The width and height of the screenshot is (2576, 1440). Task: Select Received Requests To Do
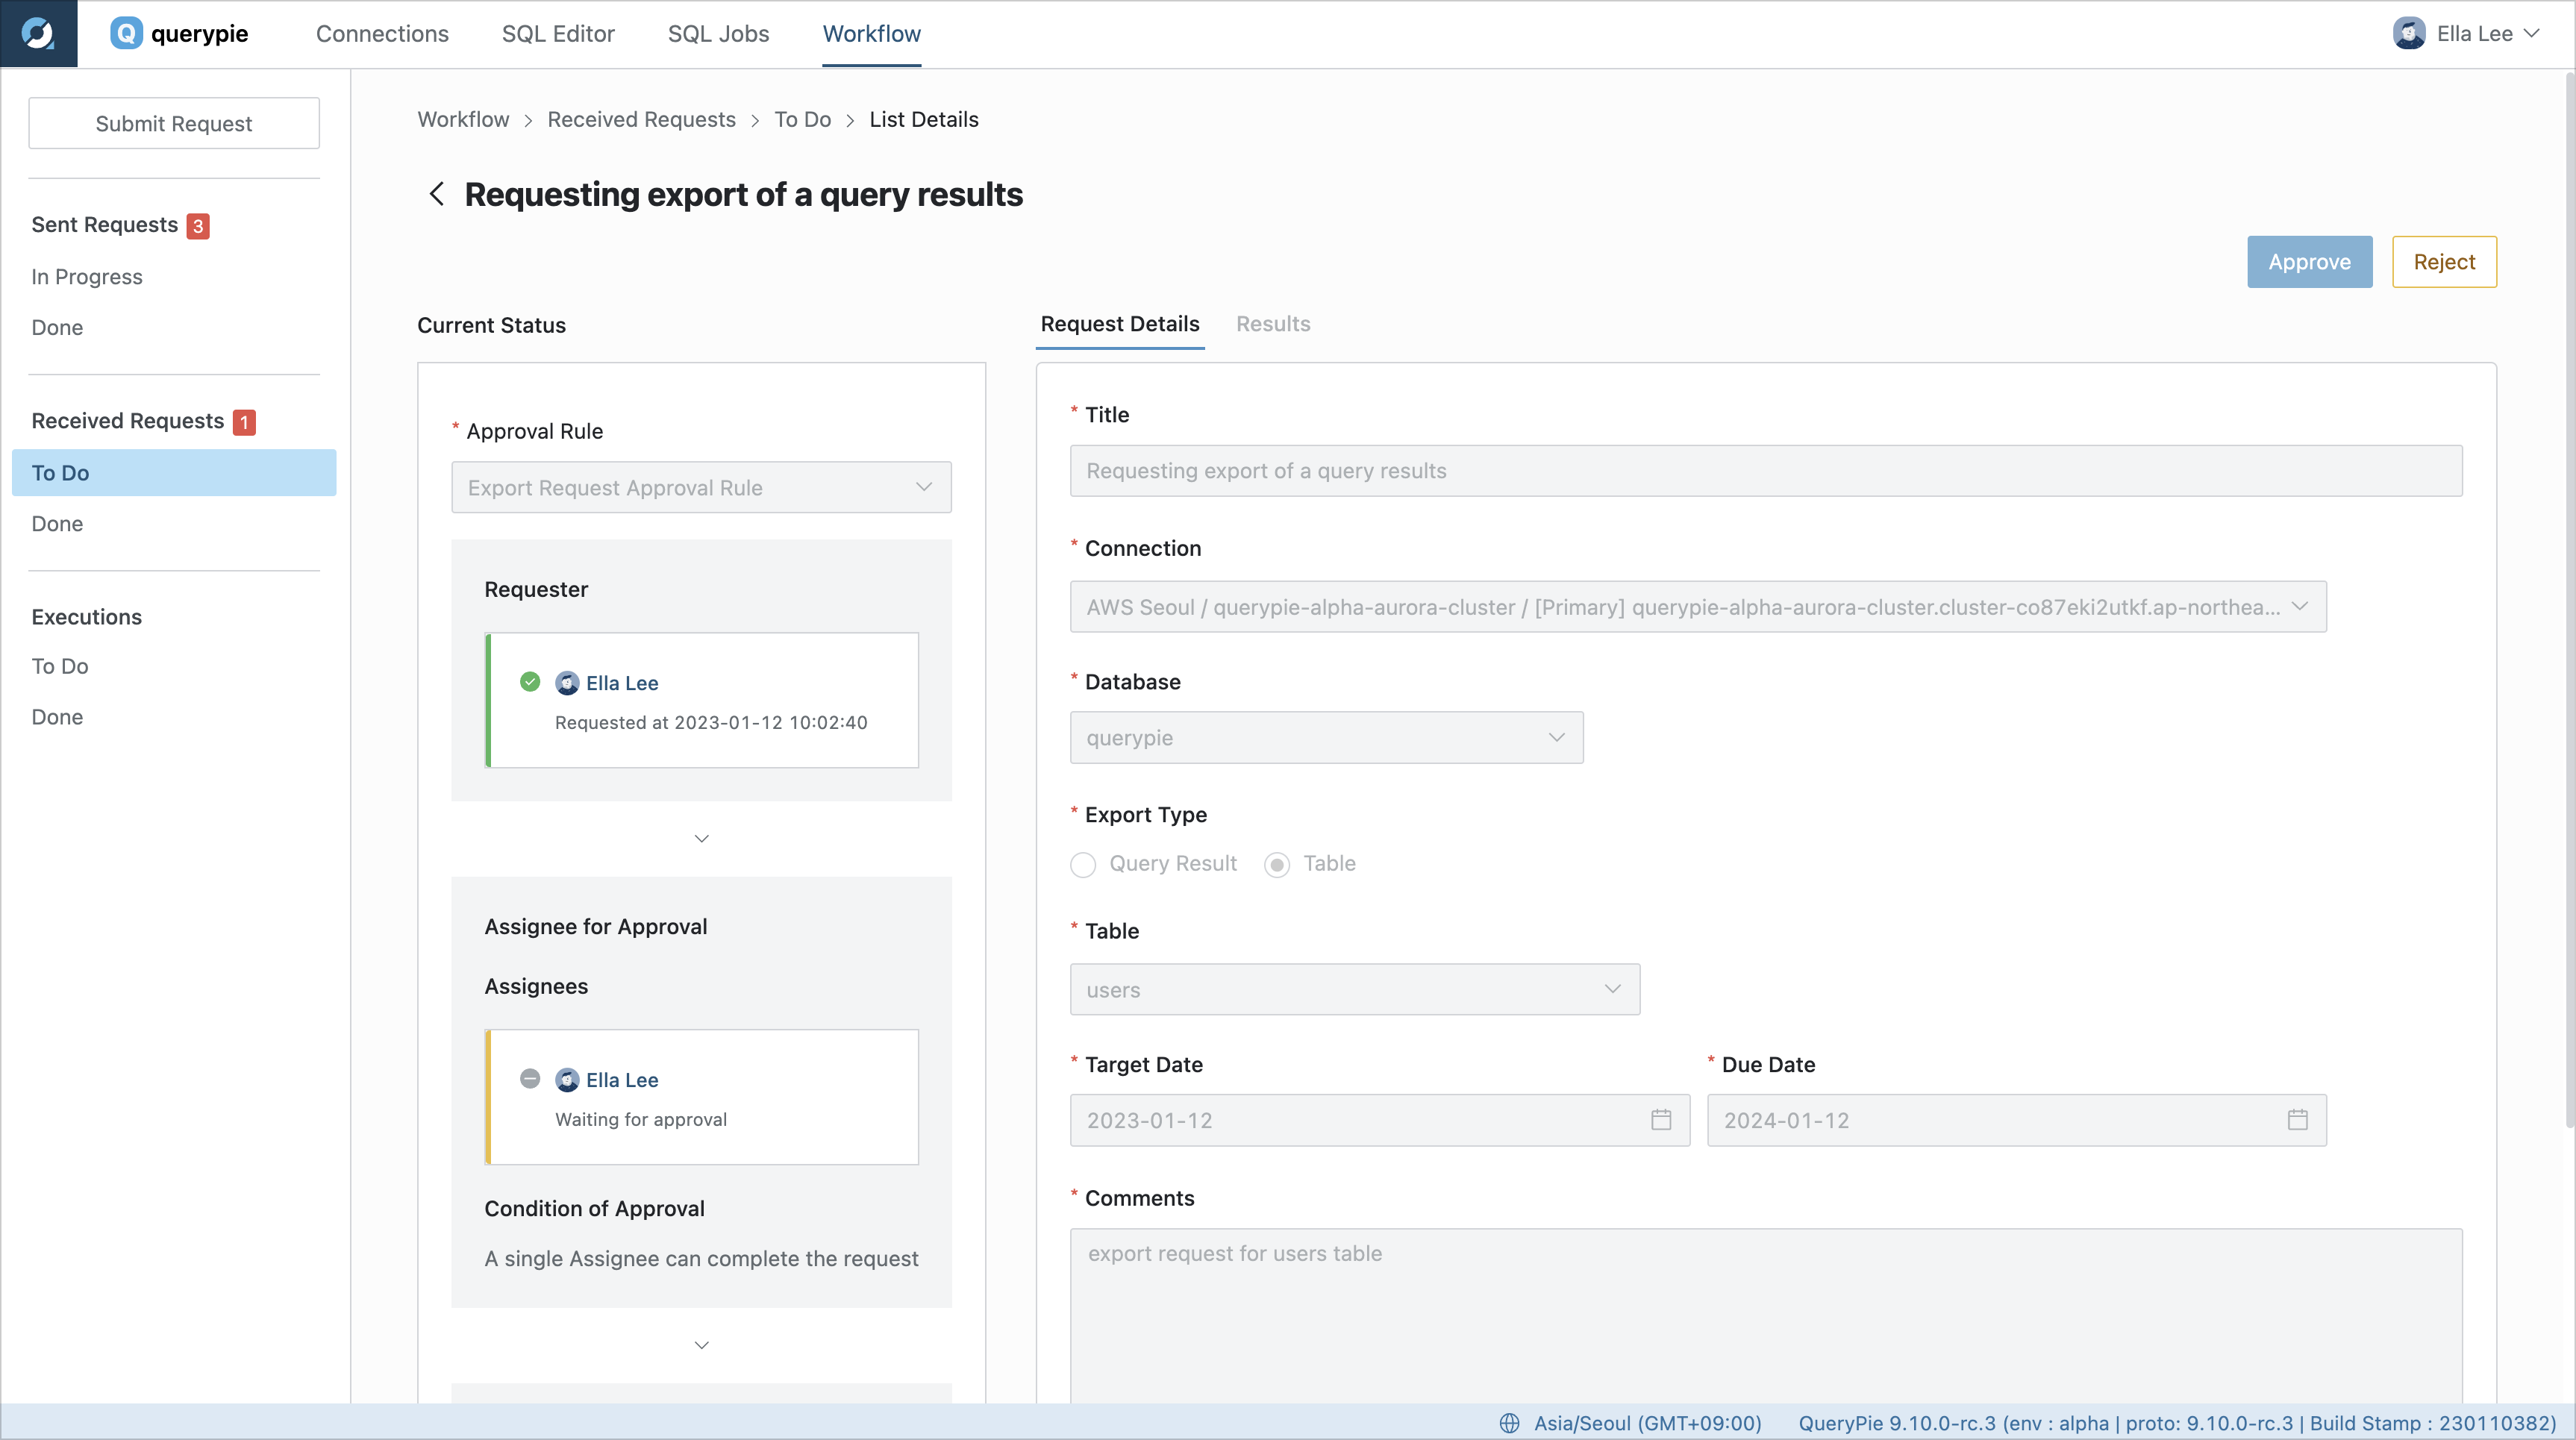(174, 473)
